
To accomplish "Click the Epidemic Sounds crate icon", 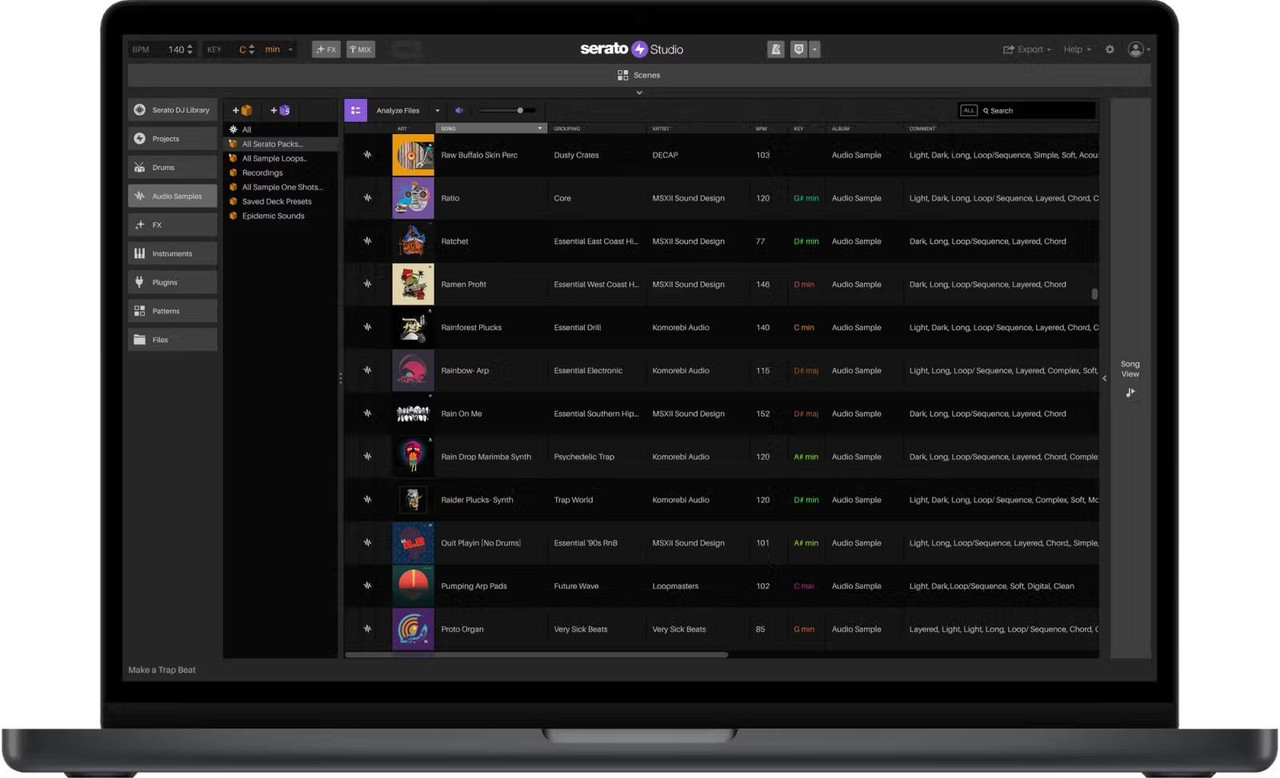I will [233, 216].
